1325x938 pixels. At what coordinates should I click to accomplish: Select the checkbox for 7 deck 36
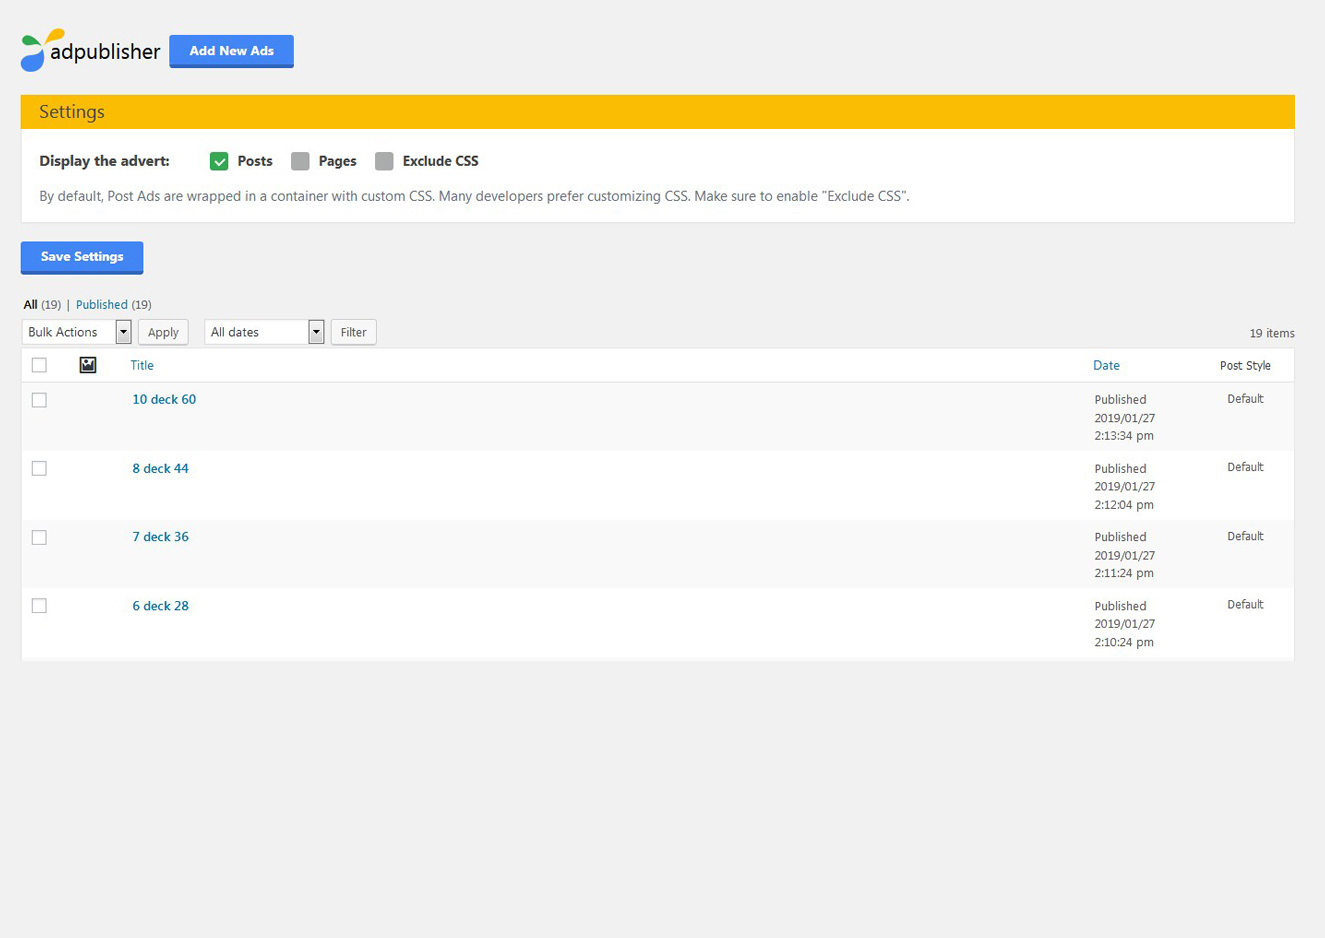tap(39, 537)
